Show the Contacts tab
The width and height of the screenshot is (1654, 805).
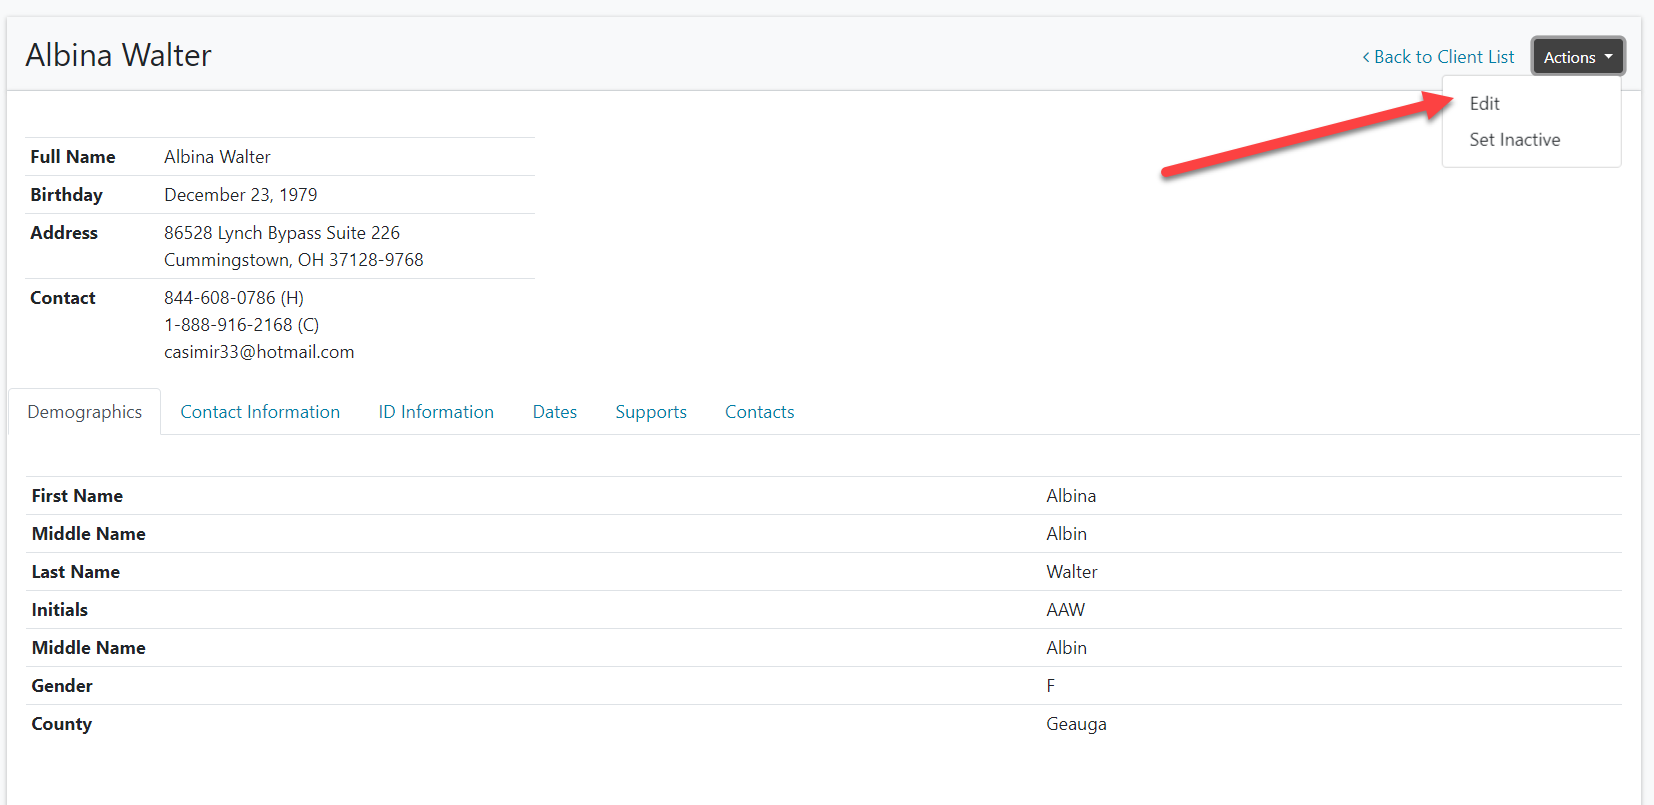[759, 412]
